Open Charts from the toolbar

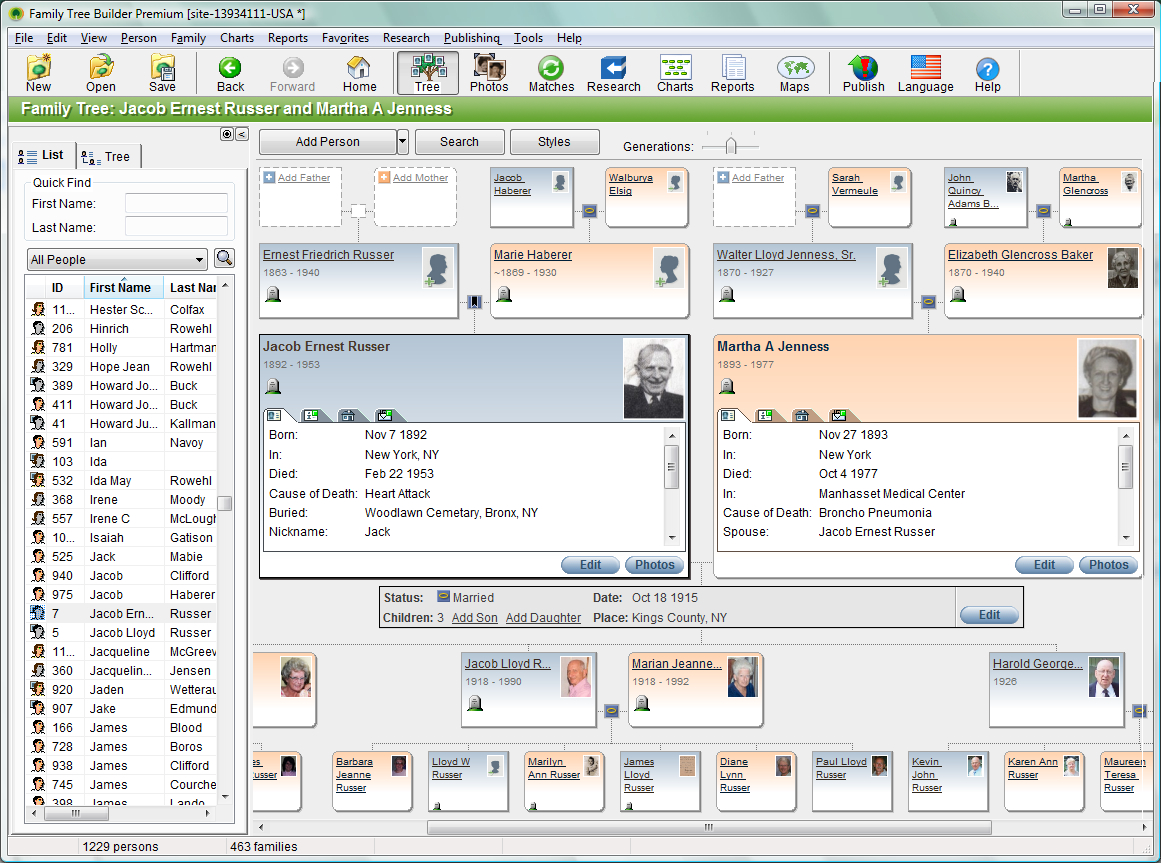675,74
